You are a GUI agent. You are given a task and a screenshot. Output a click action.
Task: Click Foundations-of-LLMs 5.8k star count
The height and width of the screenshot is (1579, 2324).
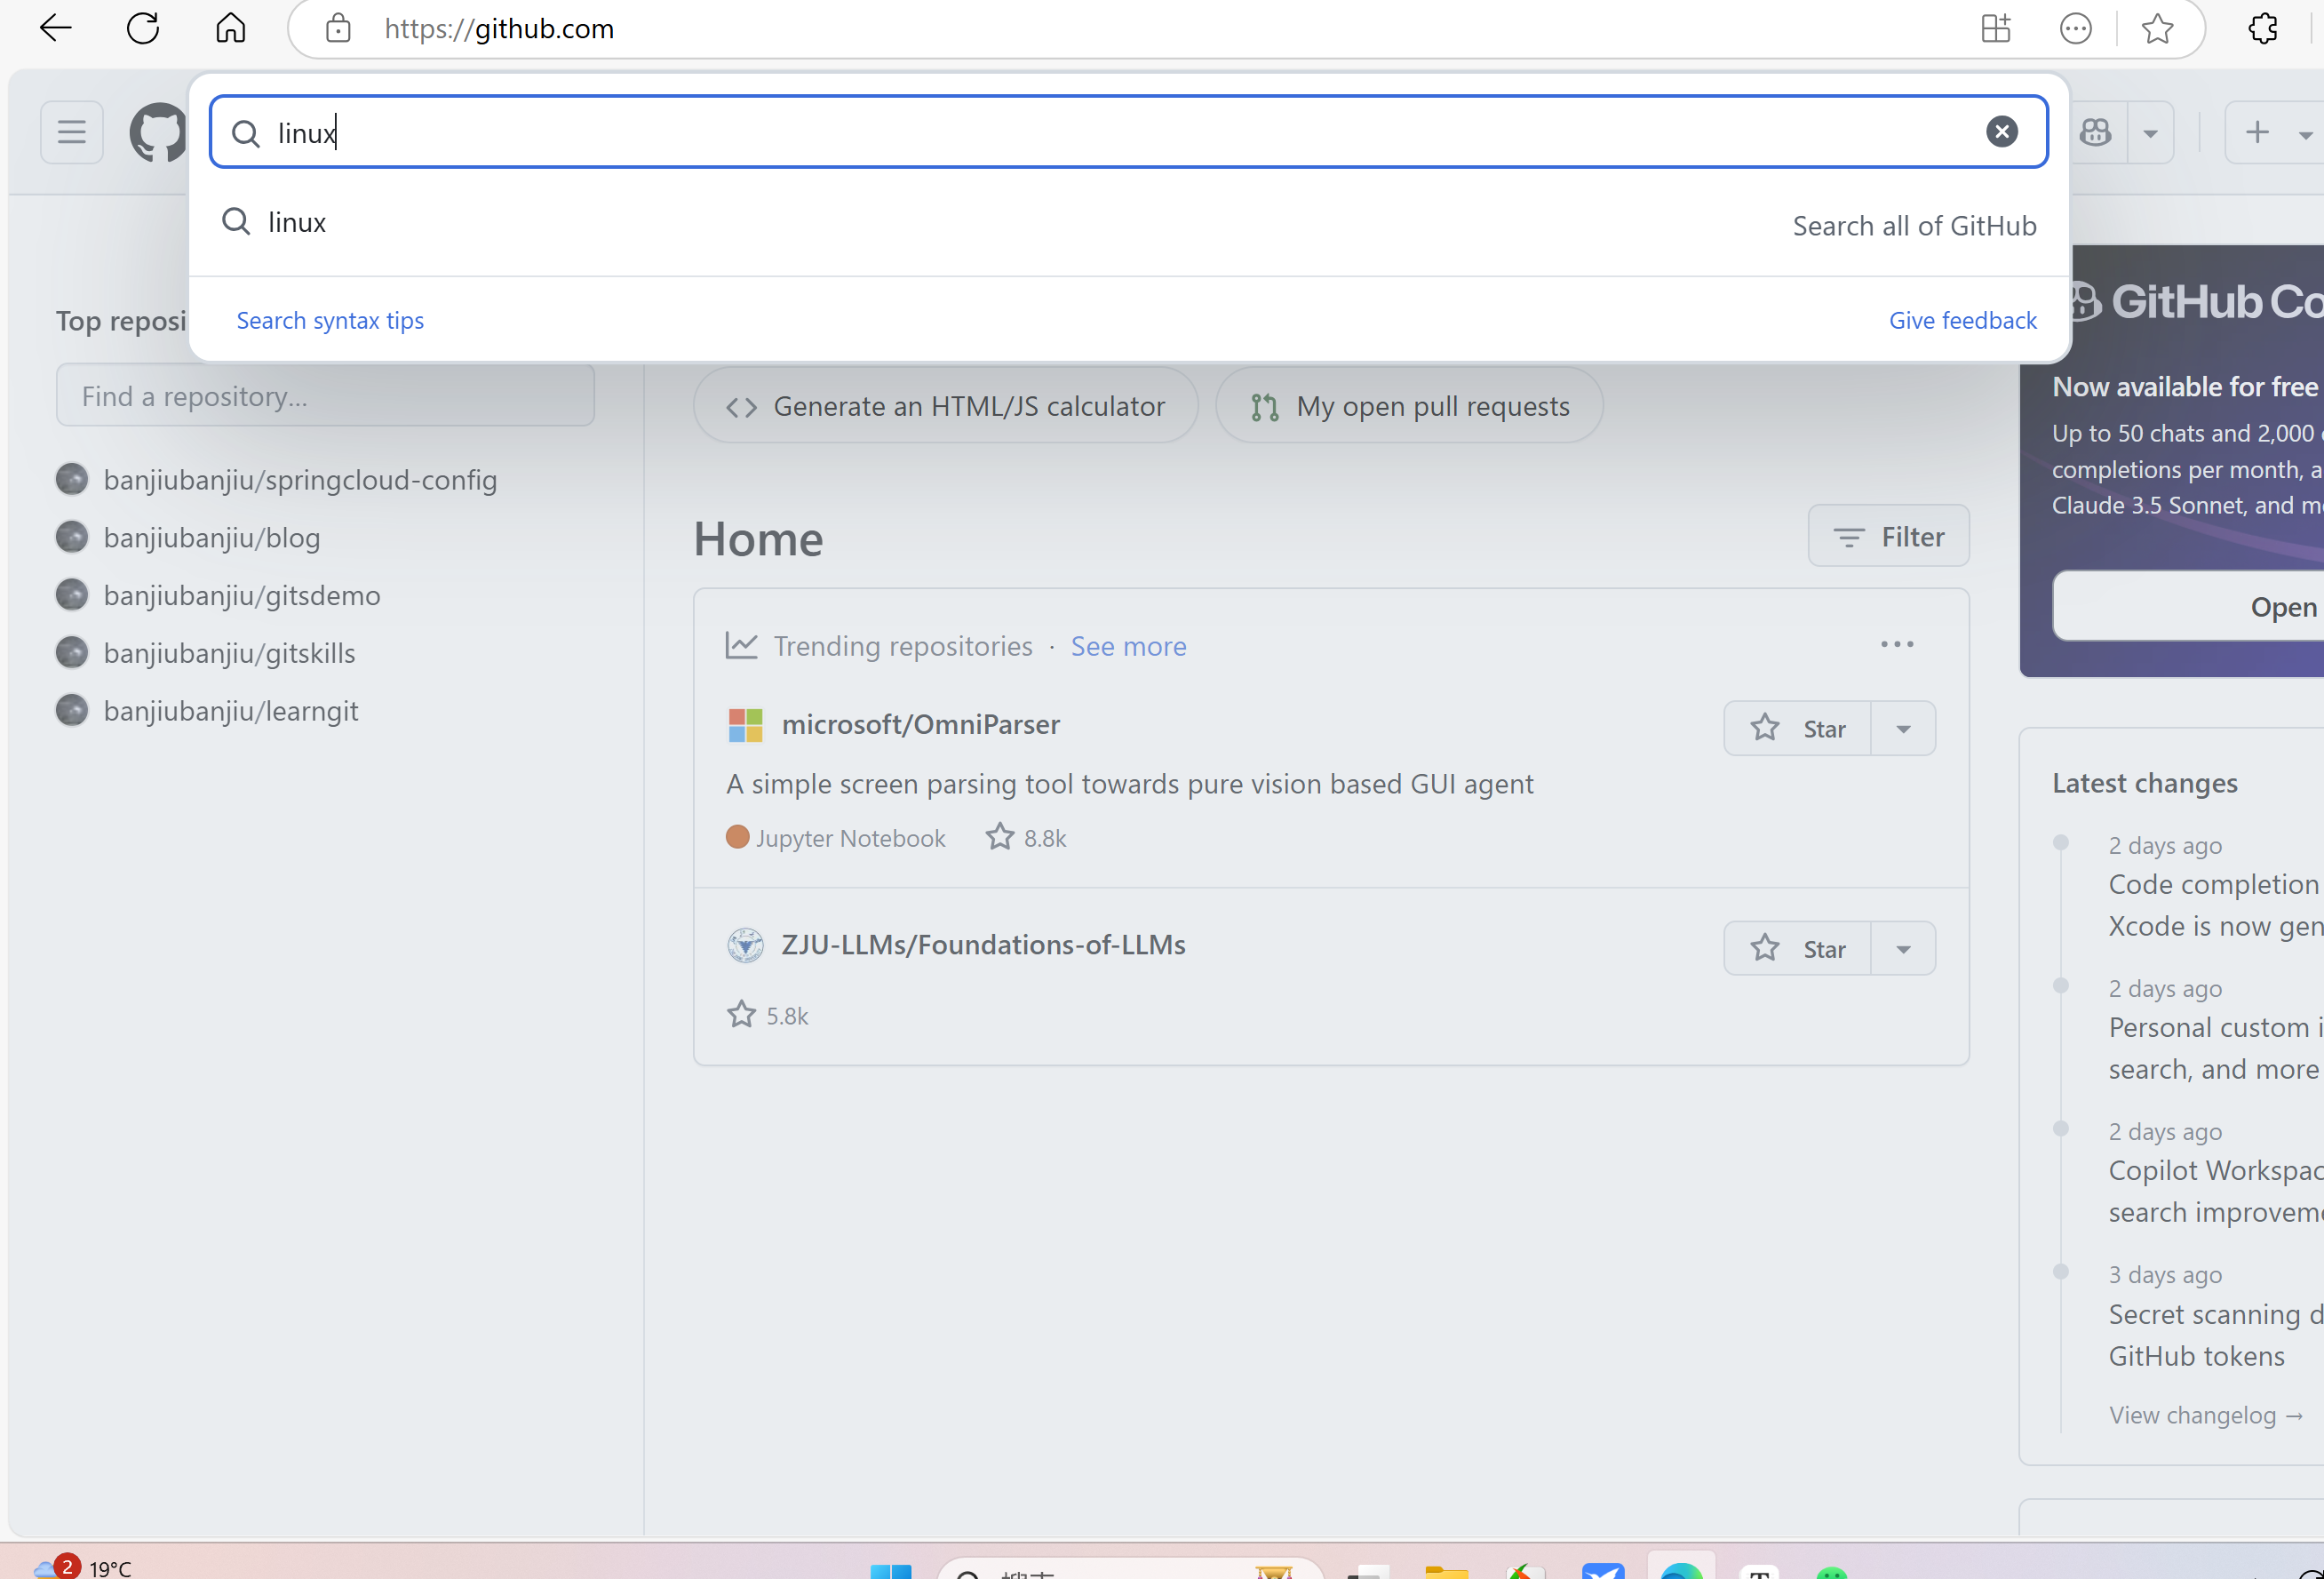pyautogui.click(x=767, y=1015)
